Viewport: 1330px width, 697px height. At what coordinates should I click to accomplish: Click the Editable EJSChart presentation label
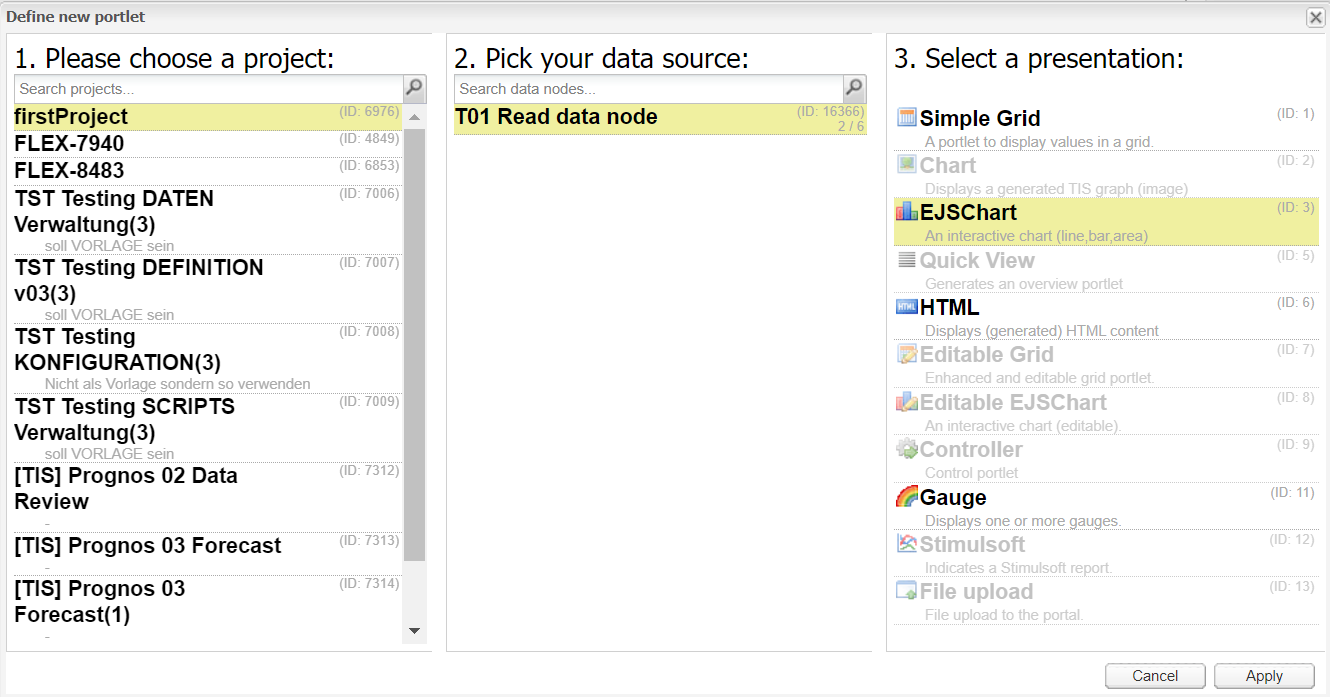pyautogui.click(x=1013, y=402)
